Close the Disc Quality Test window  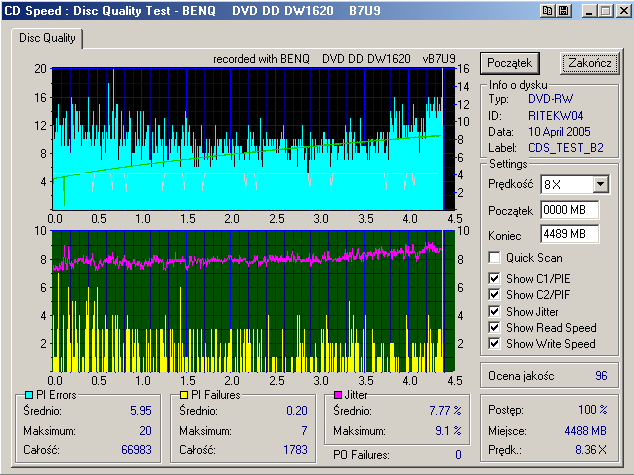(623, 11)
